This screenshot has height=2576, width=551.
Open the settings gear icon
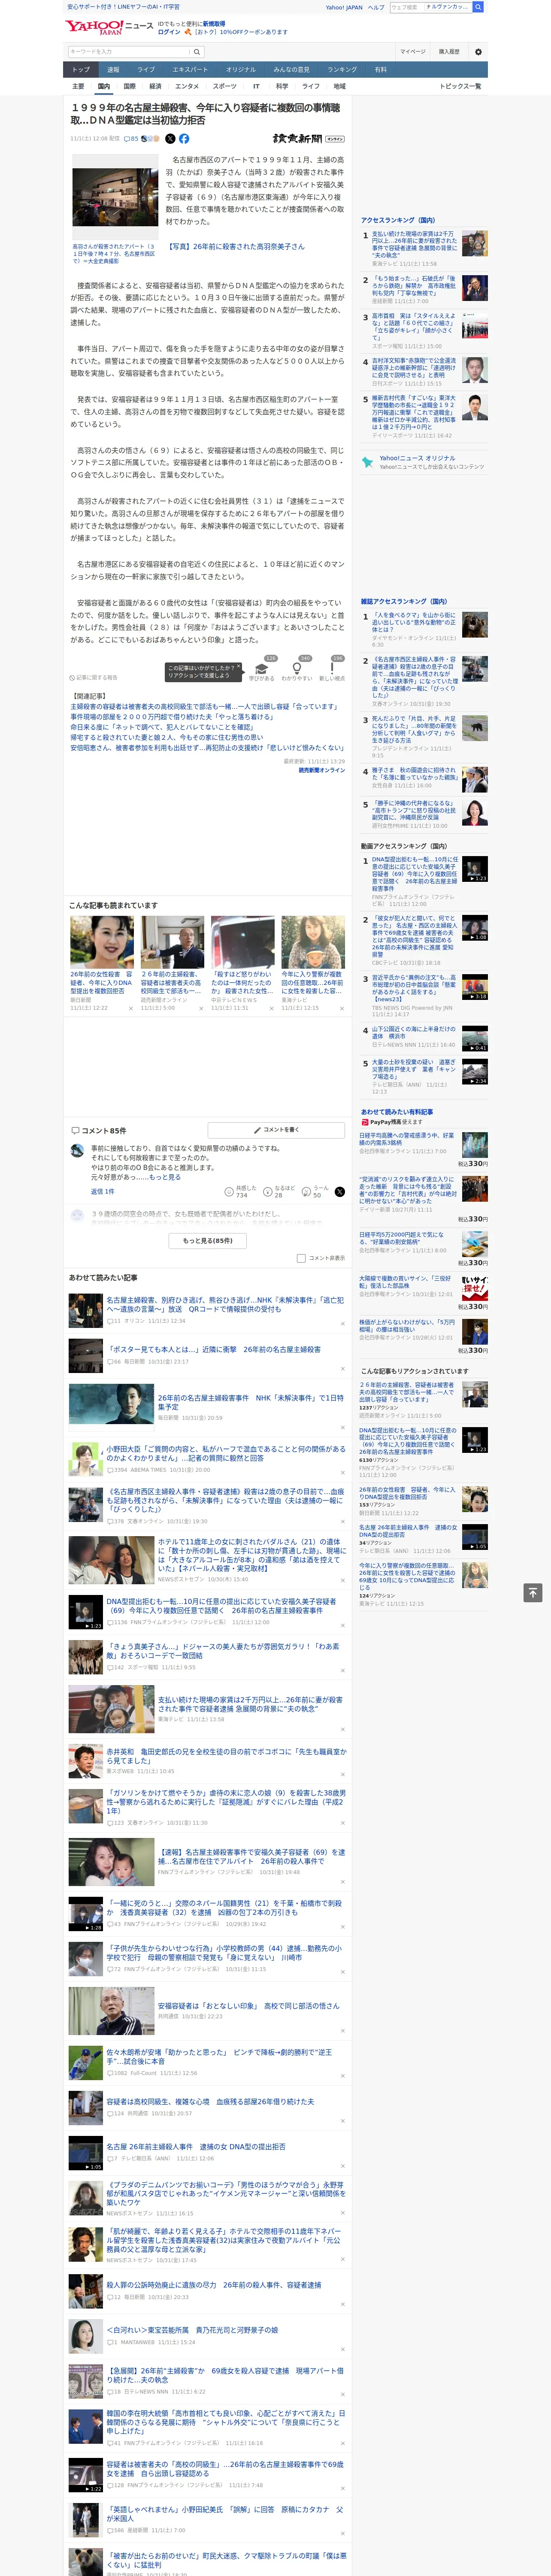point(478,51)
